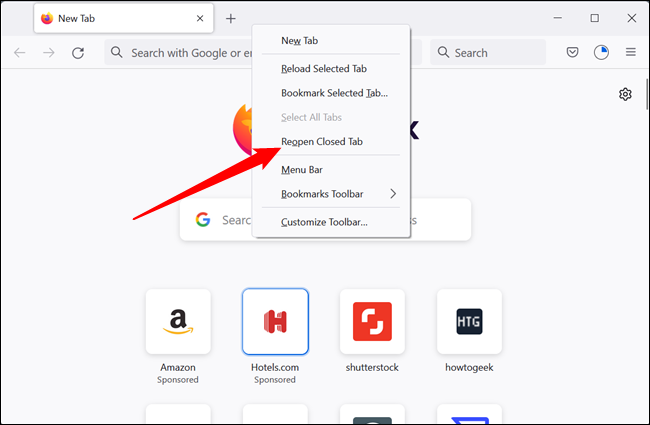Click the vertical scrollbar thumb
The height and width of the screenshot is (425, 650).
[647, 94]
